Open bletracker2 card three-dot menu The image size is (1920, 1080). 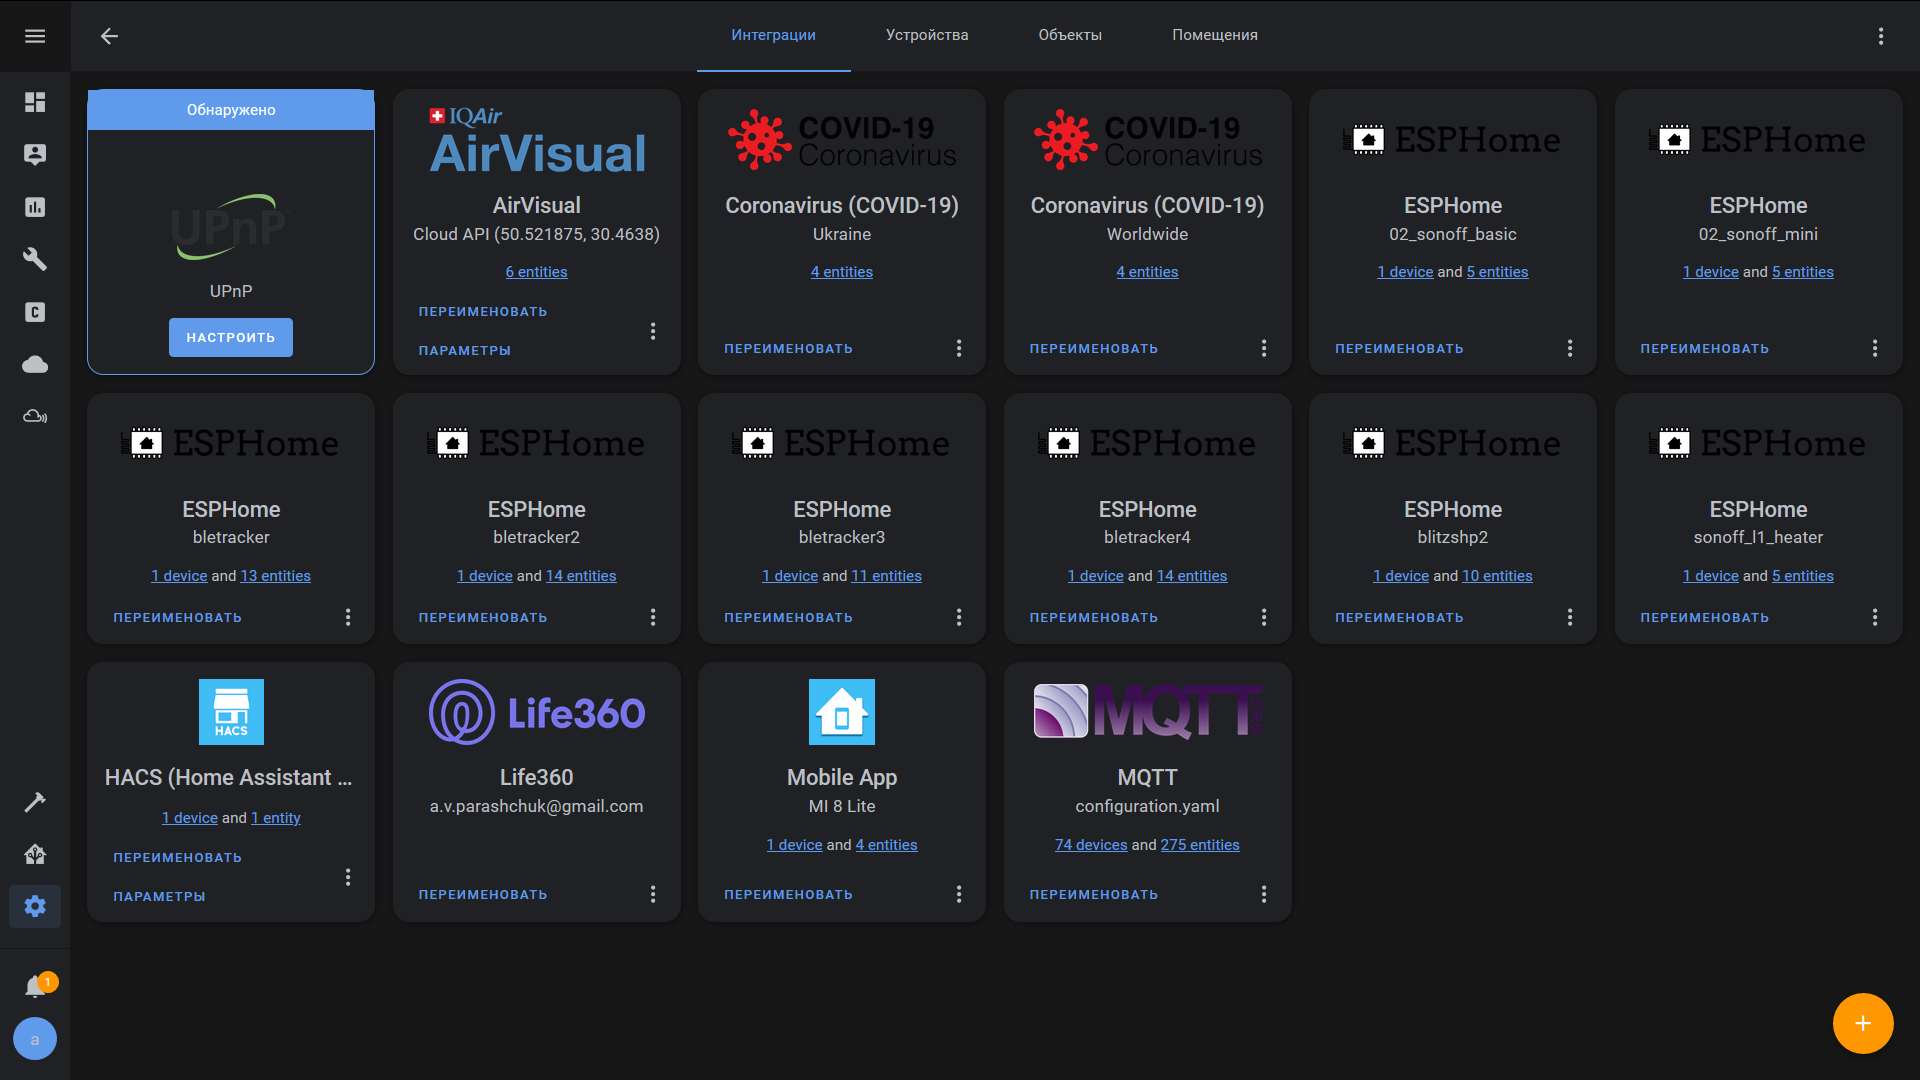[x=653, y=617]
